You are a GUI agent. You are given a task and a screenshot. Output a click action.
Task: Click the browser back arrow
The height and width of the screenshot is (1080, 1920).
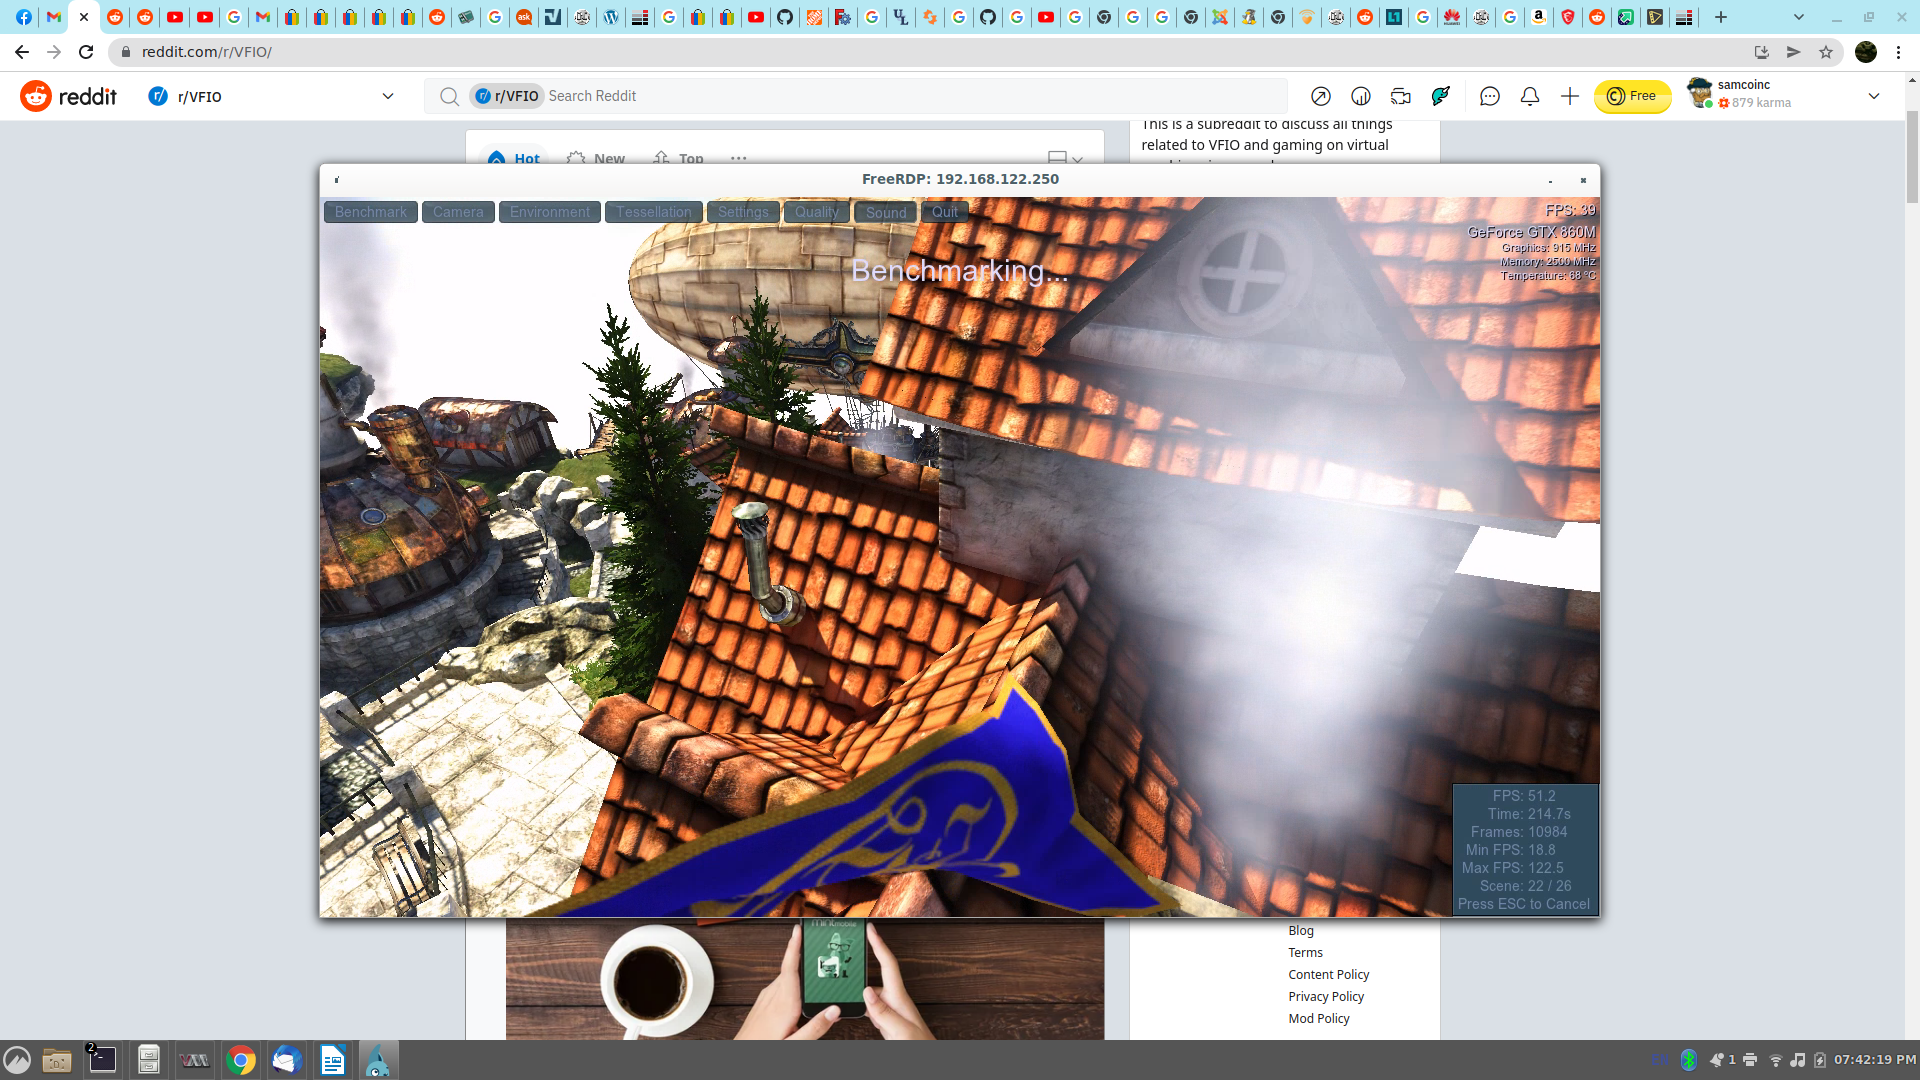[x=22, y=52]
